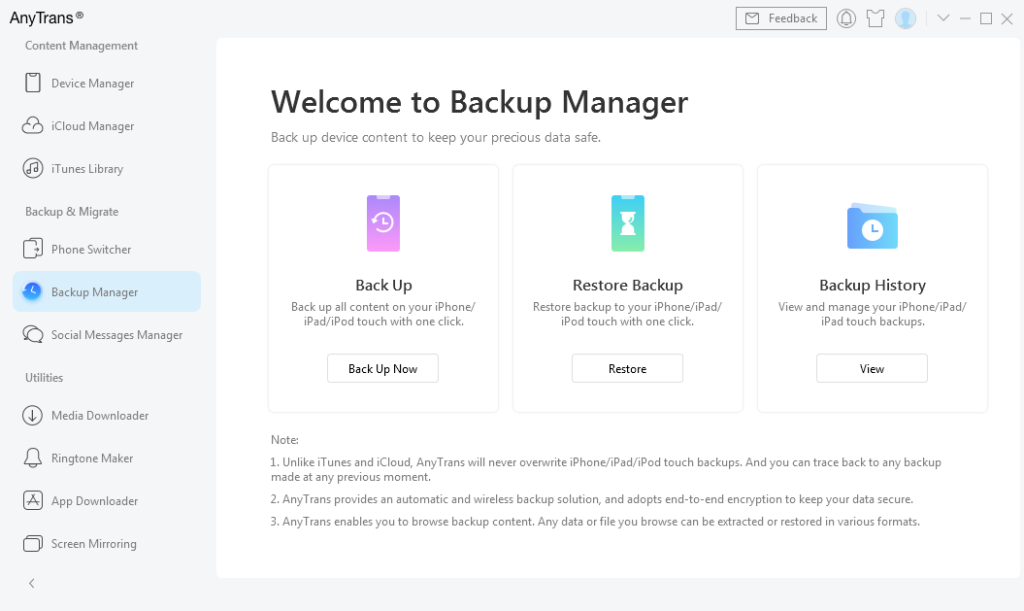Open Media Downloader under Utilities
The image size is (1024, 611).
click(x=99, y=415)
